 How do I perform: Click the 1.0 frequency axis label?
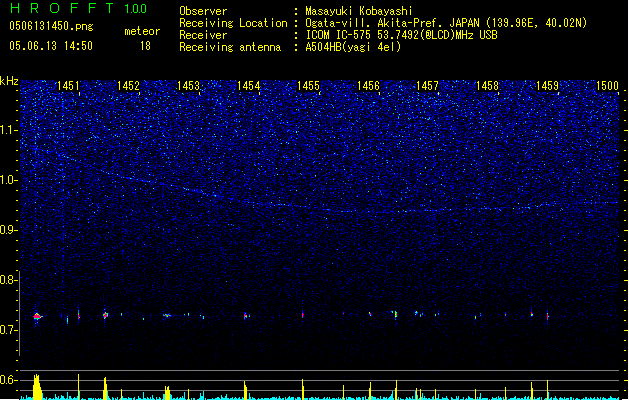(9, 181)
